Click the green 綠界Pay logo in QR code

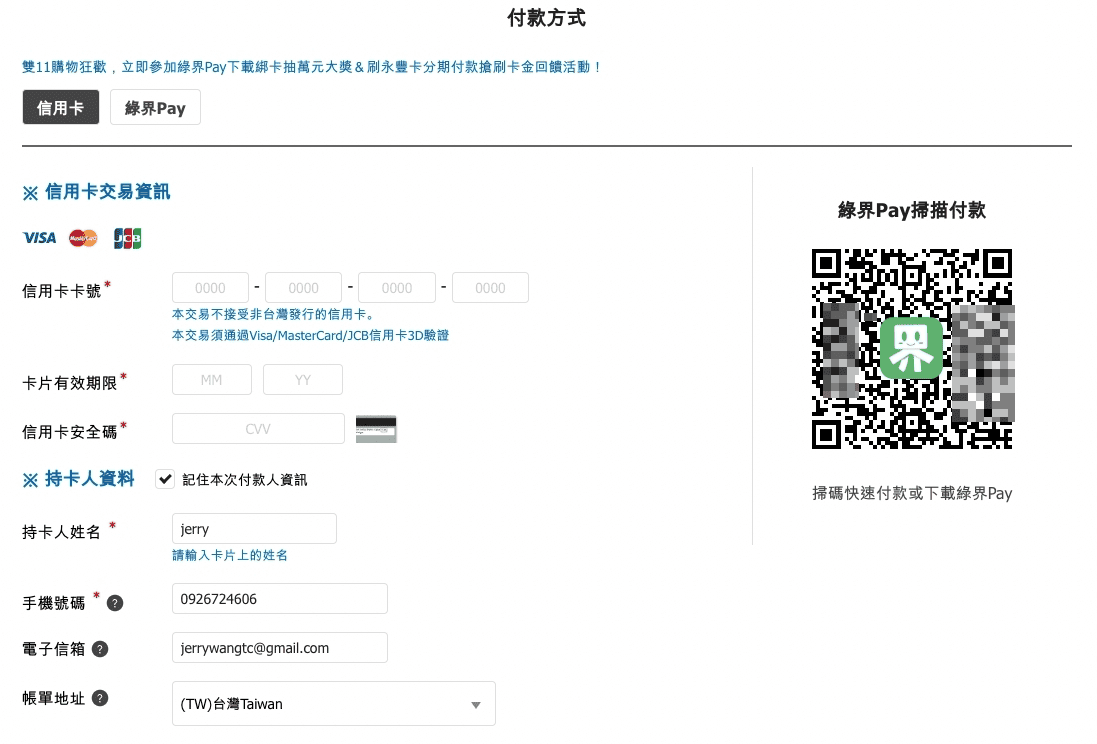[x=911, y=348]
